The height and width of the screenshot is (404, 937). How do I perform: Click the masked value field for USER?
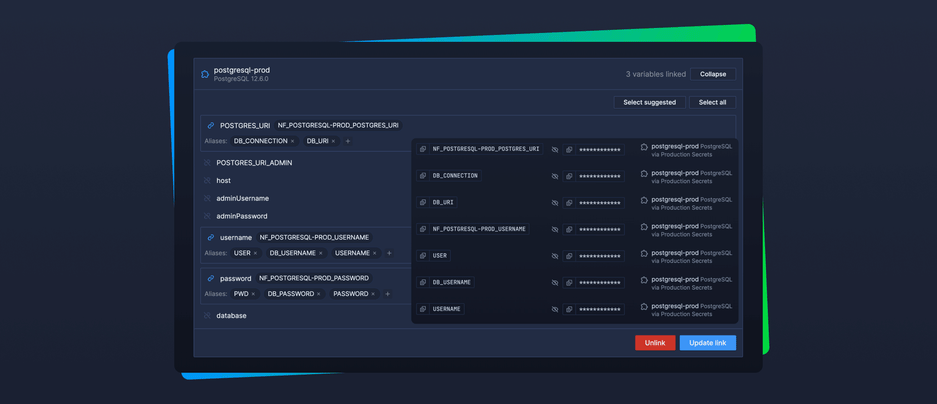point(600,256)
